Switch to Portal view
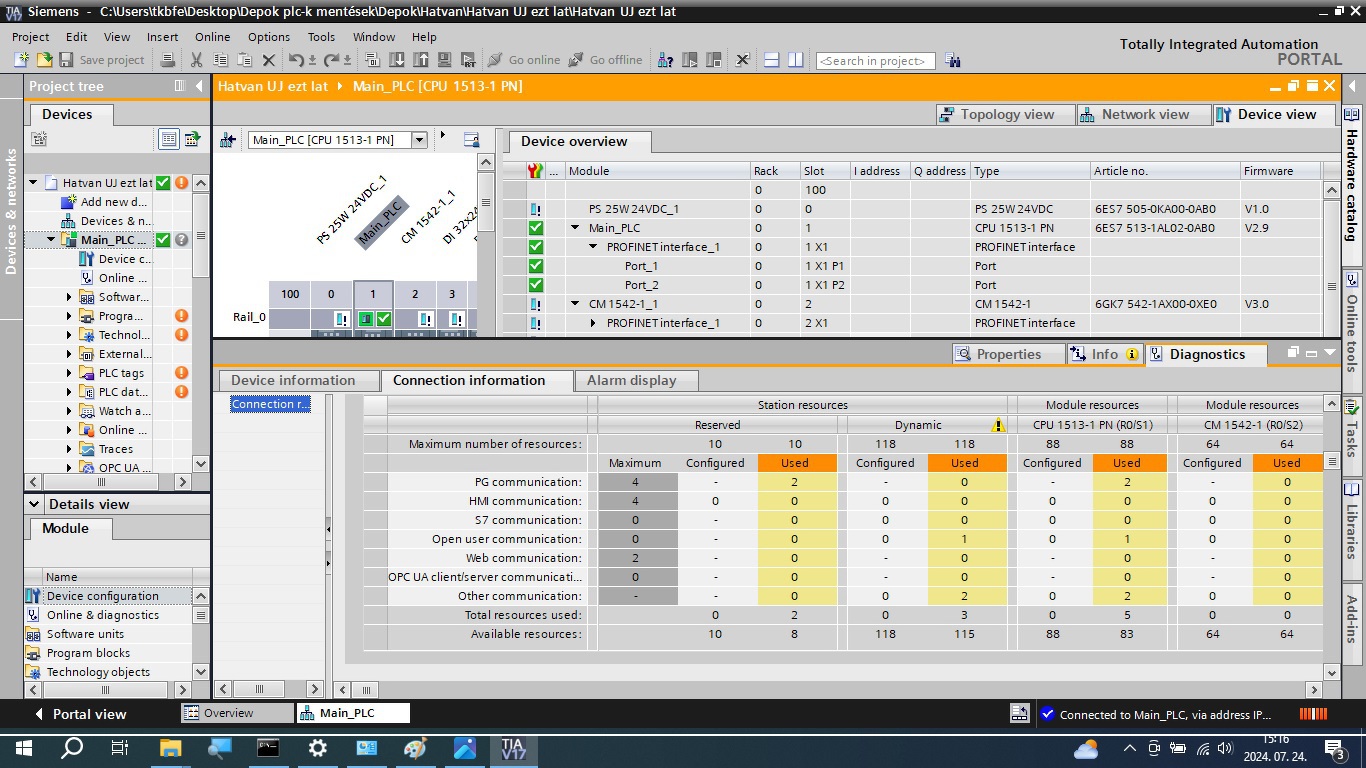 (79, 714)
